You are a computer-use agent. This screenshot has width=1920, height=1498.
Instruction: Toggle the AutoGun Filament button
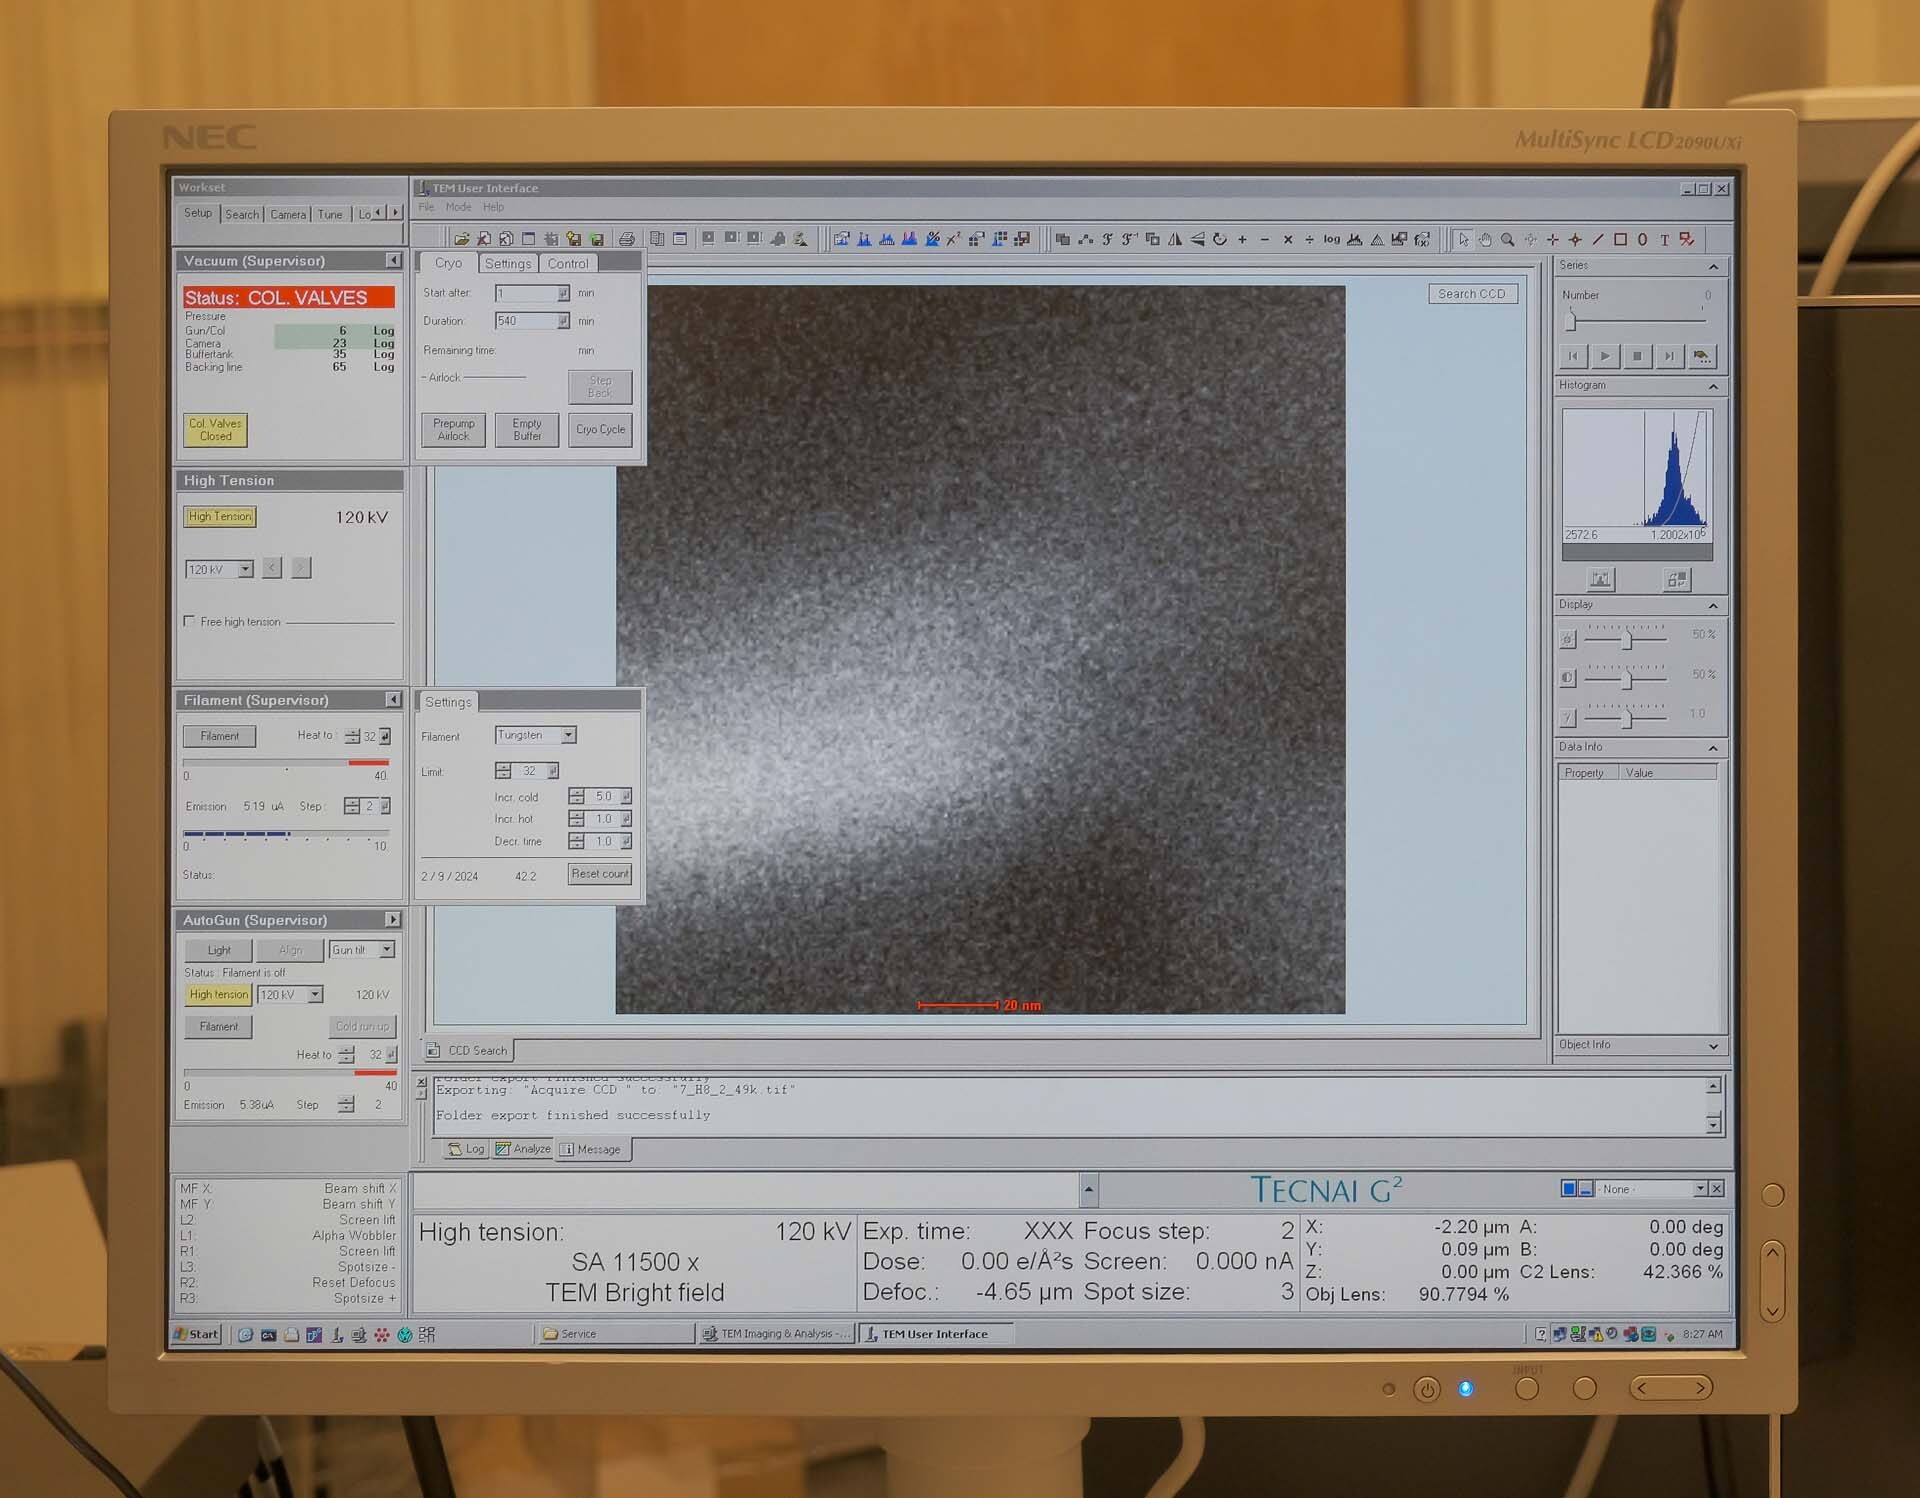tap(218, 1027)
